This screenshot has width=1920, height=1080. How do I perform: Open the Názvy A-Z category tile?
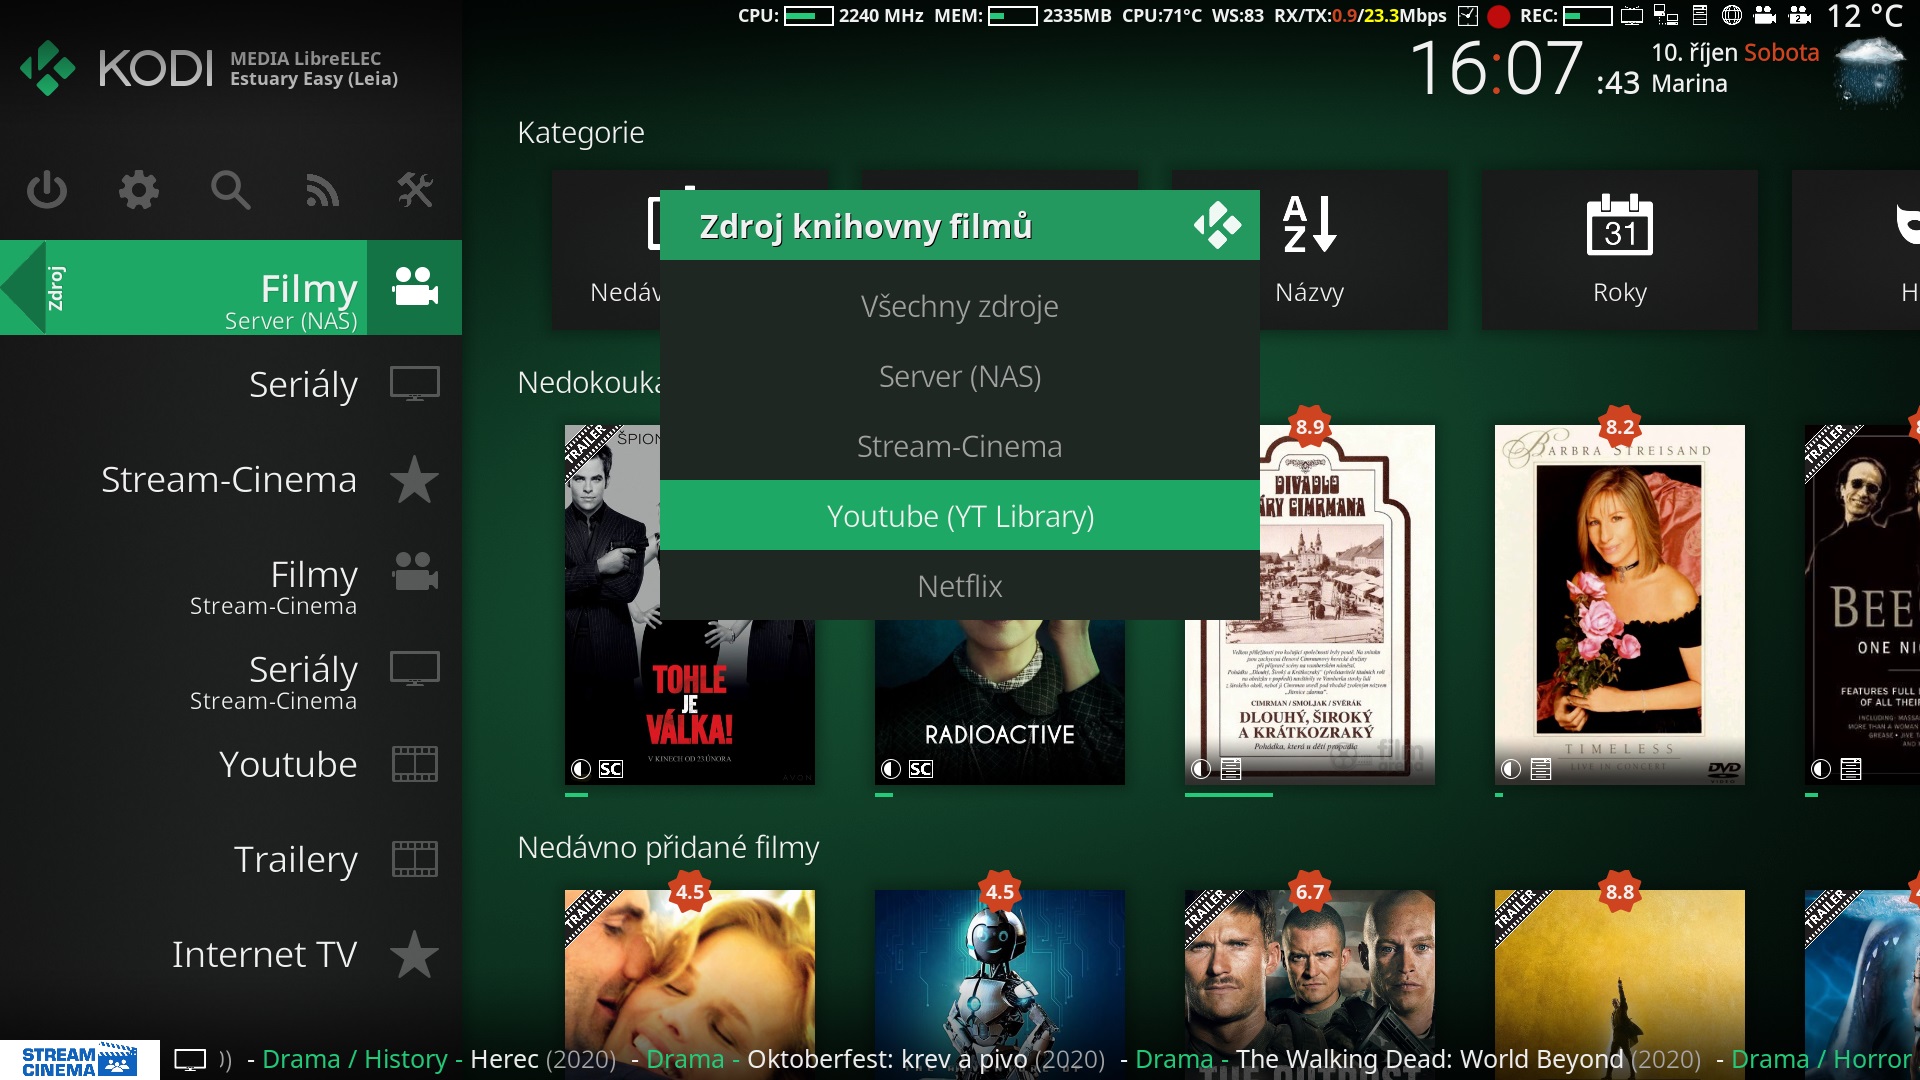pyautogui.click(x=1309, y=250)
